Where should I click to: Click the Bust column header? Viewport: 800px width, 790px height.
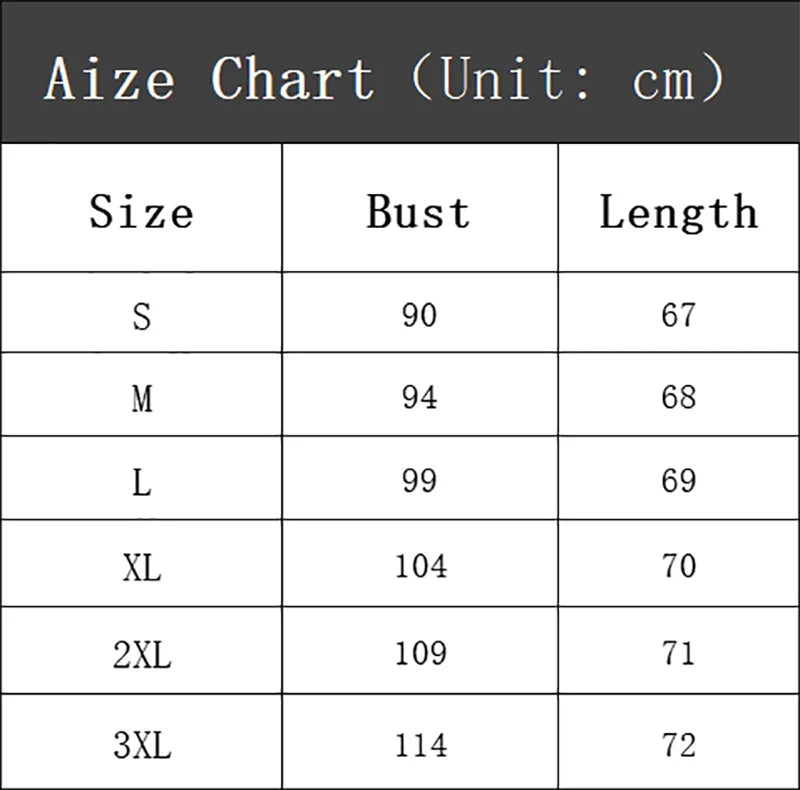419,212
